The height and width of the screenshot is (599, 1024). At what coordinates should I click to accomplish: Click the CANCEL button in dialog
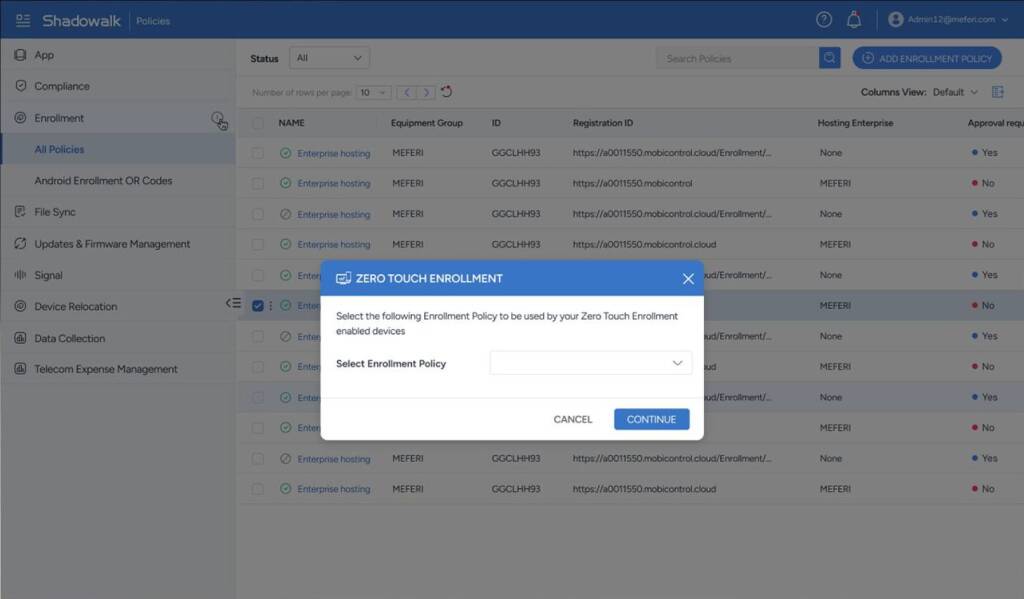point(573,419)
